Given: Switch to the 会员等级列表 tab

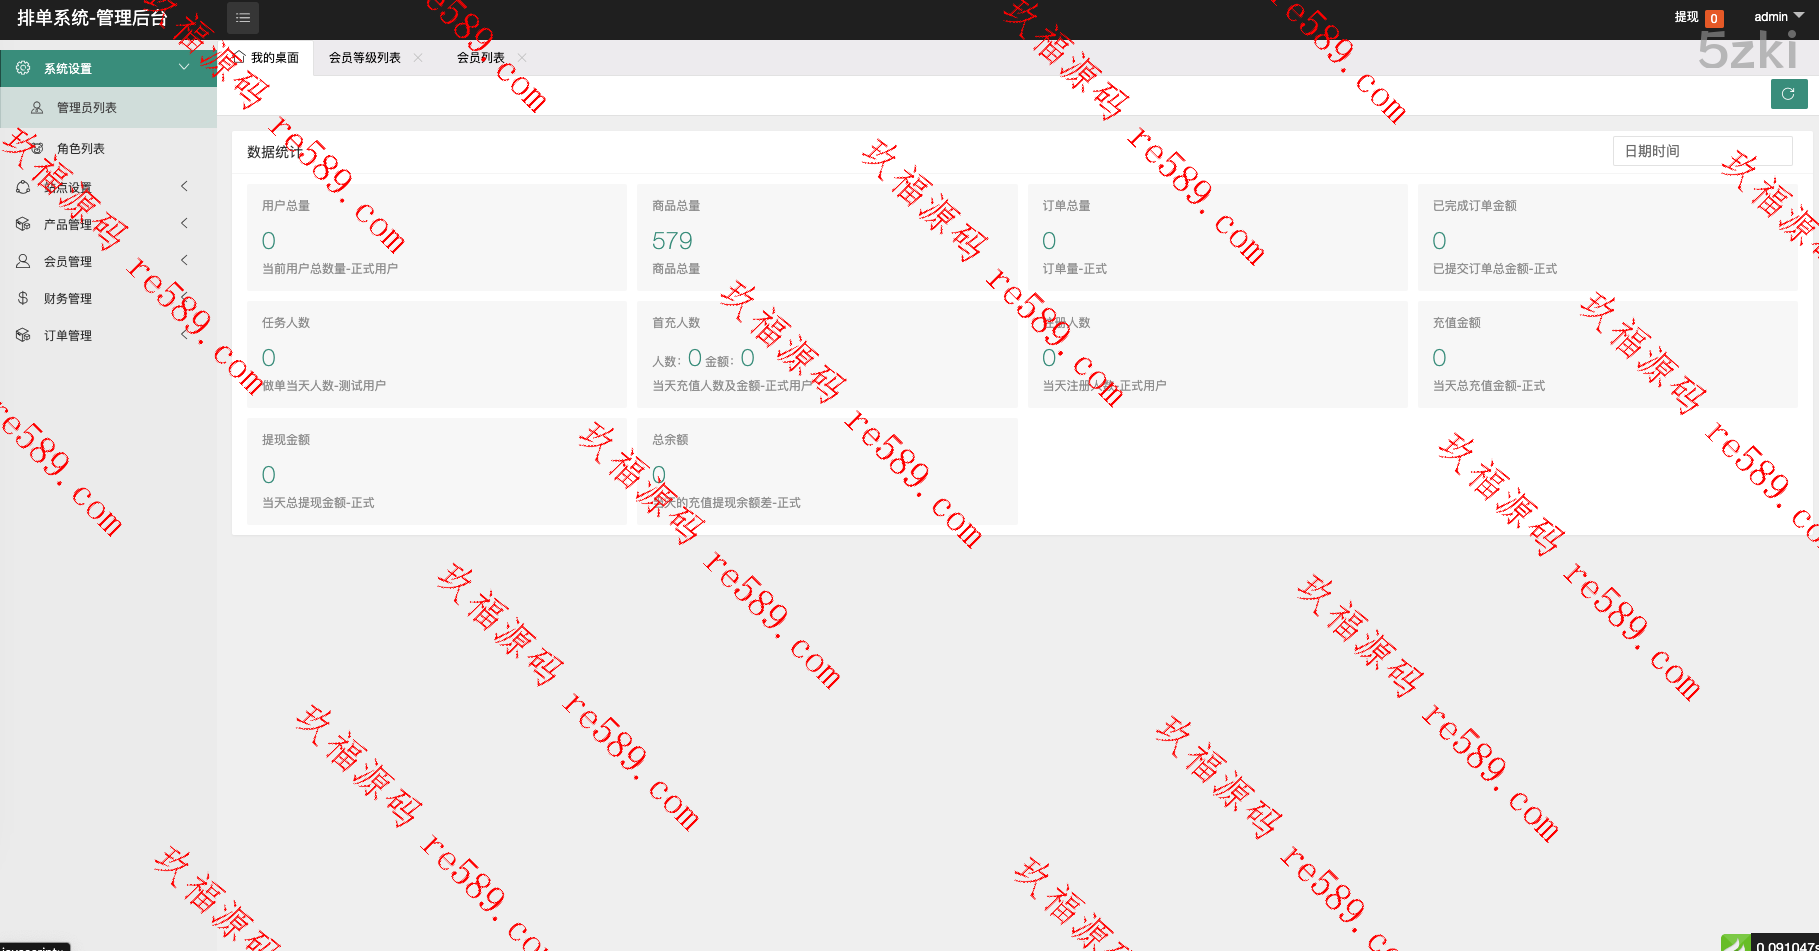Looking at the screenshot, I should pyautogui.click(x=365, y=58).
